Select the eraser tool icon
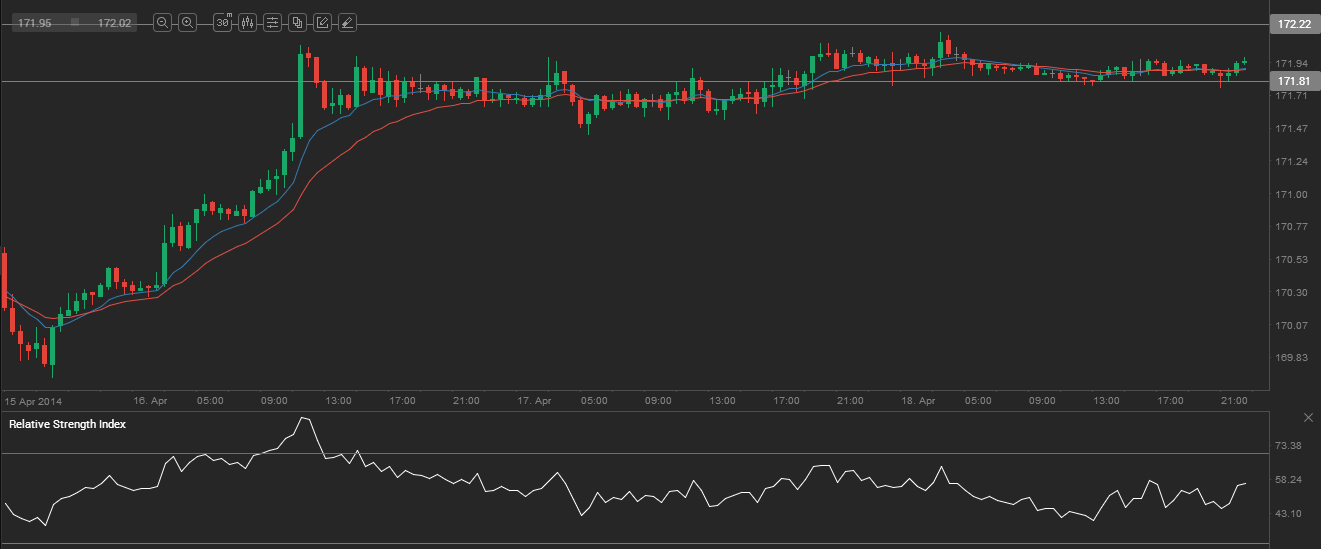The height and width of the screenshot is (549, 1321). (x=346, y=22)
